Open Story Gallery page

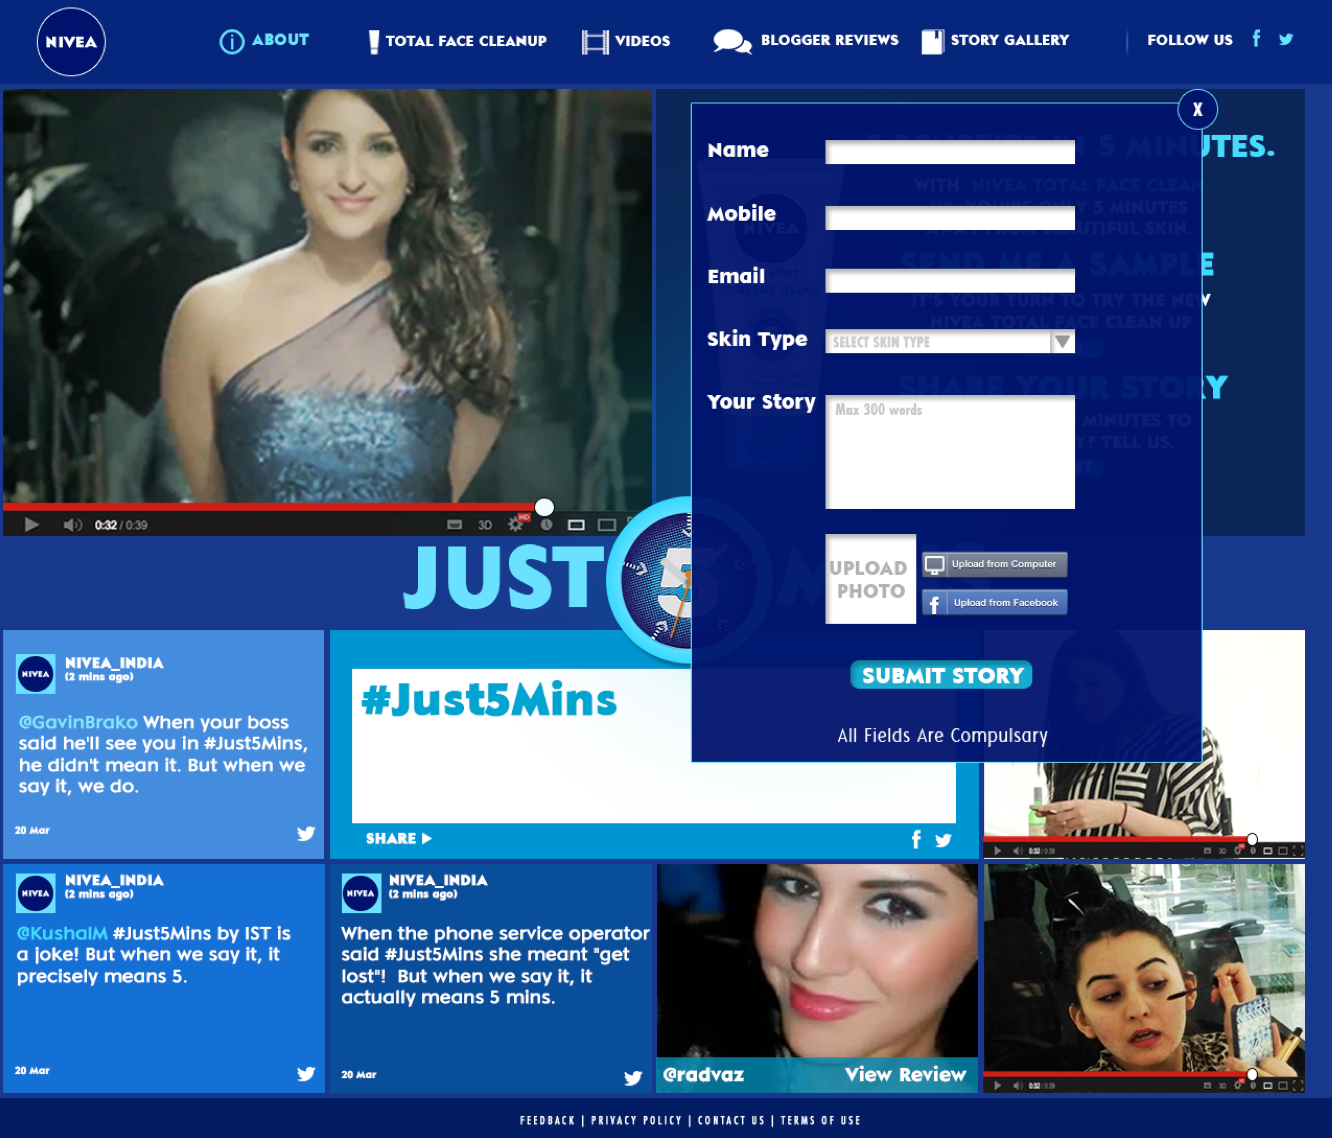tap(995, 41)
